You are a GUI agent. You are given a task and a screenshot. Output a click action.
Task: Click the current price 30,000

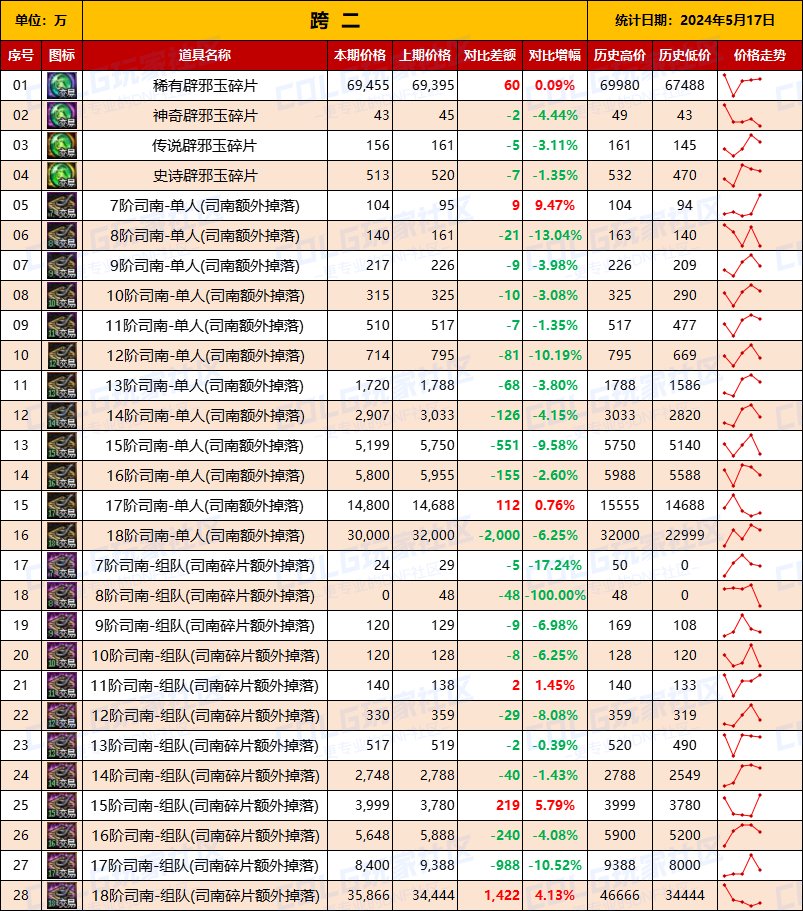pyautogui.click(x=368, y=535)
